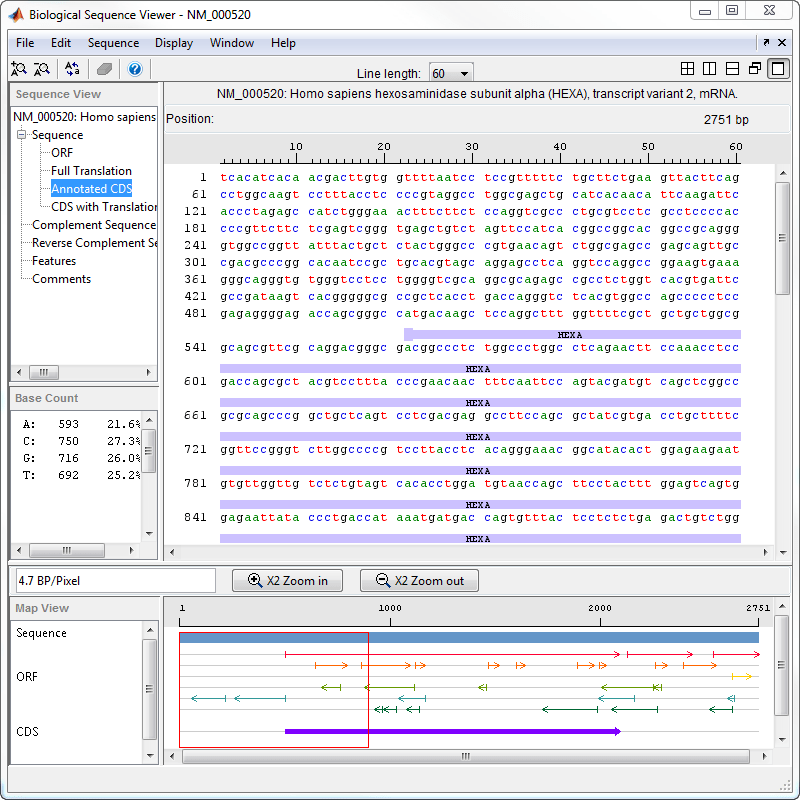Viewport: 800px width, 800px height.
Task: Click the purple CDS bar in Map View
Action: 450,731
